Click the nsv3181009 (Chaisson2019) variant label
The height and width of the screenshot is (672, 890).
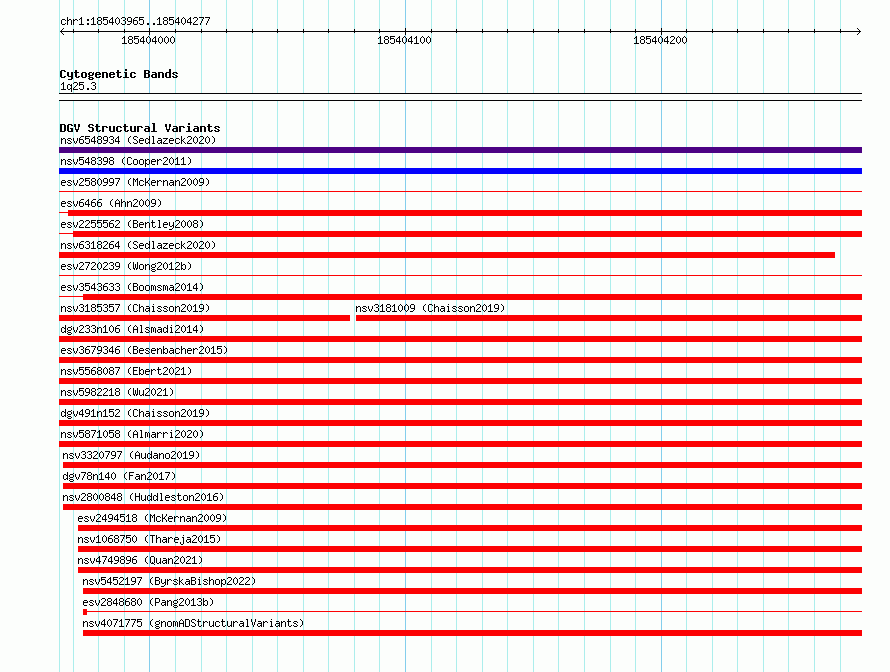(x=430, y=308)
